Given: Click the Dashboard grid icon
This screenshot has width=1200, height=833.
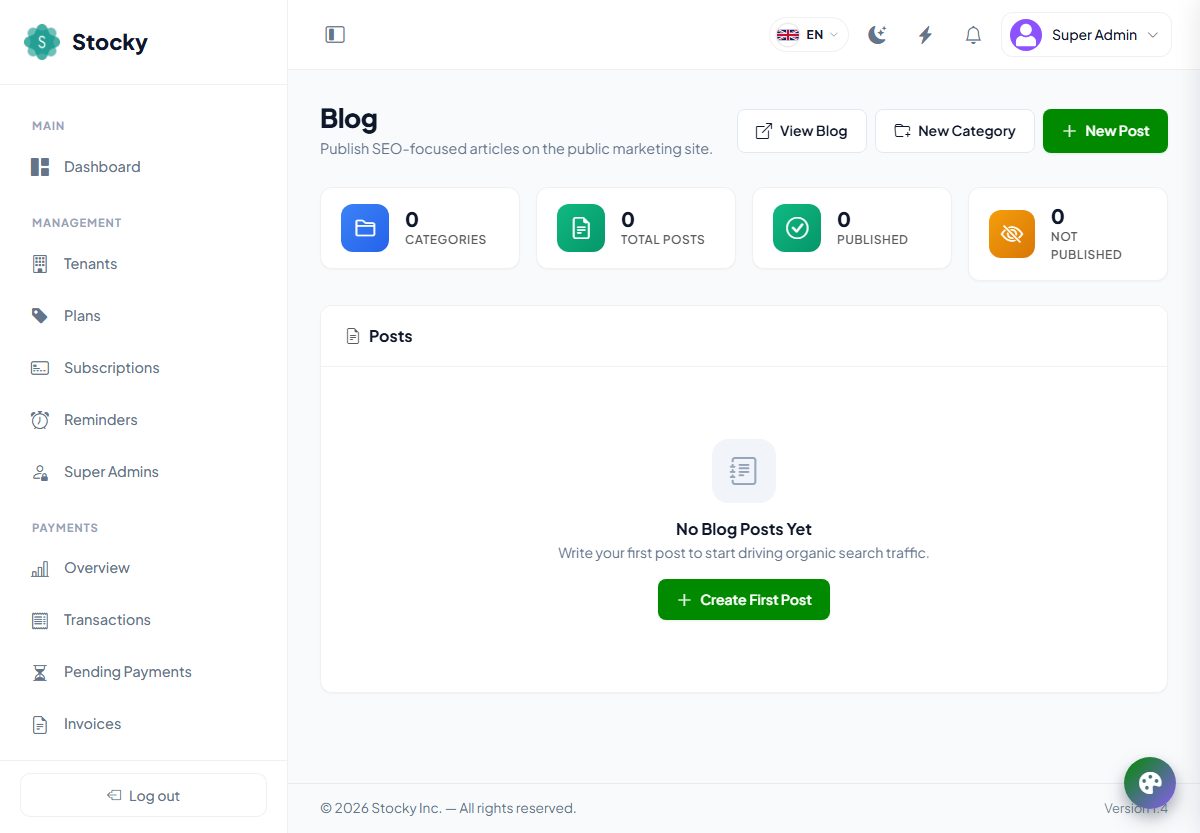Looking at the screenshot, I should (x=40, y=167).
